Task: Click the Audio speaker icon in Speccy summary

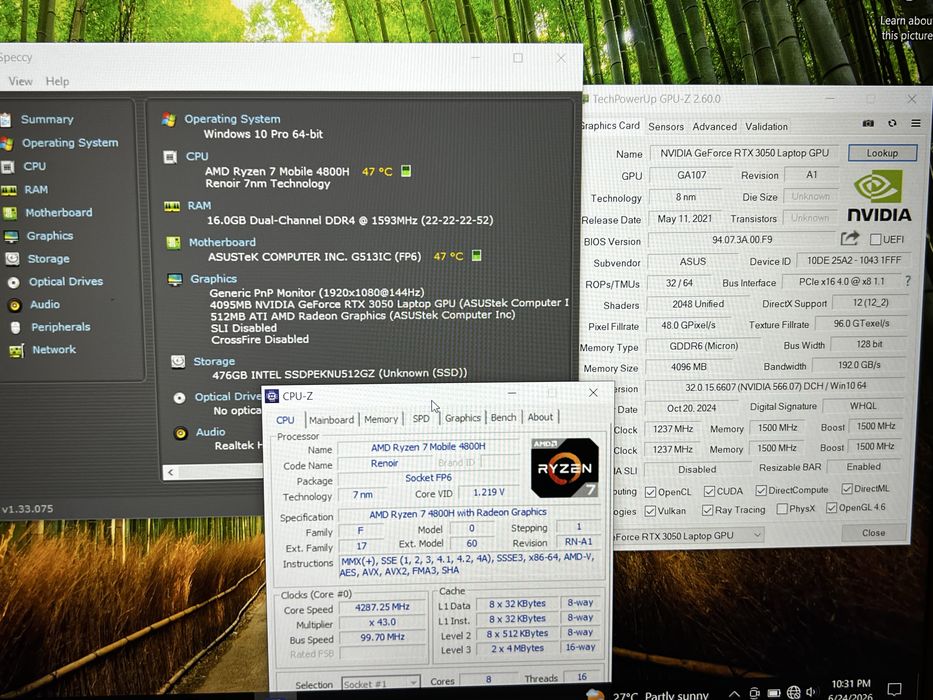Action: (180, 433)
